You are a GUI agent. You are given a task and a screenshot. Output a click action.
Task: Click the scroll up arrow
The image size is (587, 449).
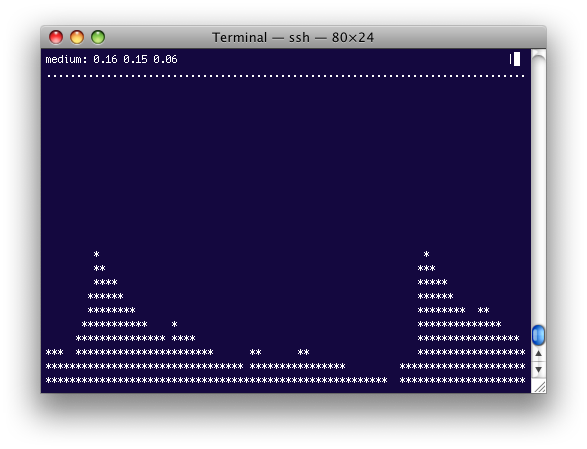tap(538, 353)
